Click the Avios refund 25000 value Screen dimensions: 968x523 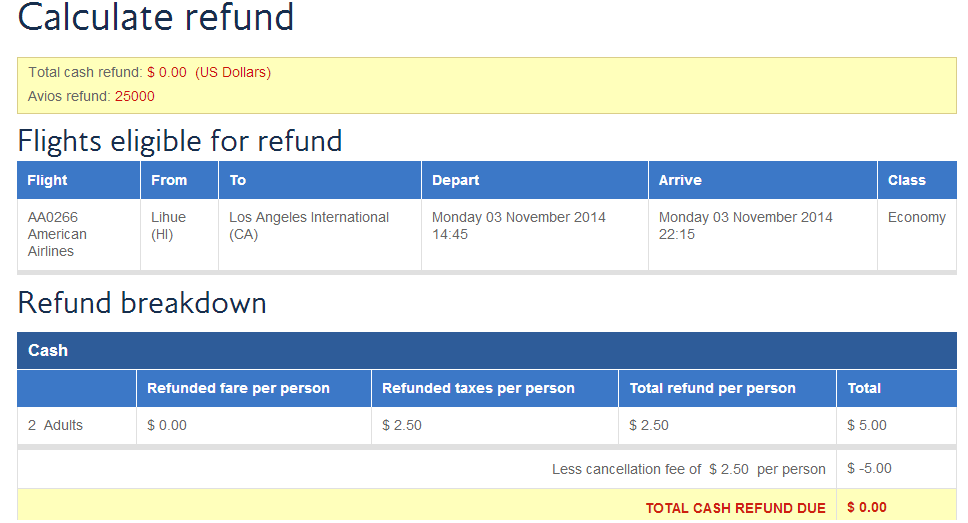pyautogui.click(x=135, y=96)
